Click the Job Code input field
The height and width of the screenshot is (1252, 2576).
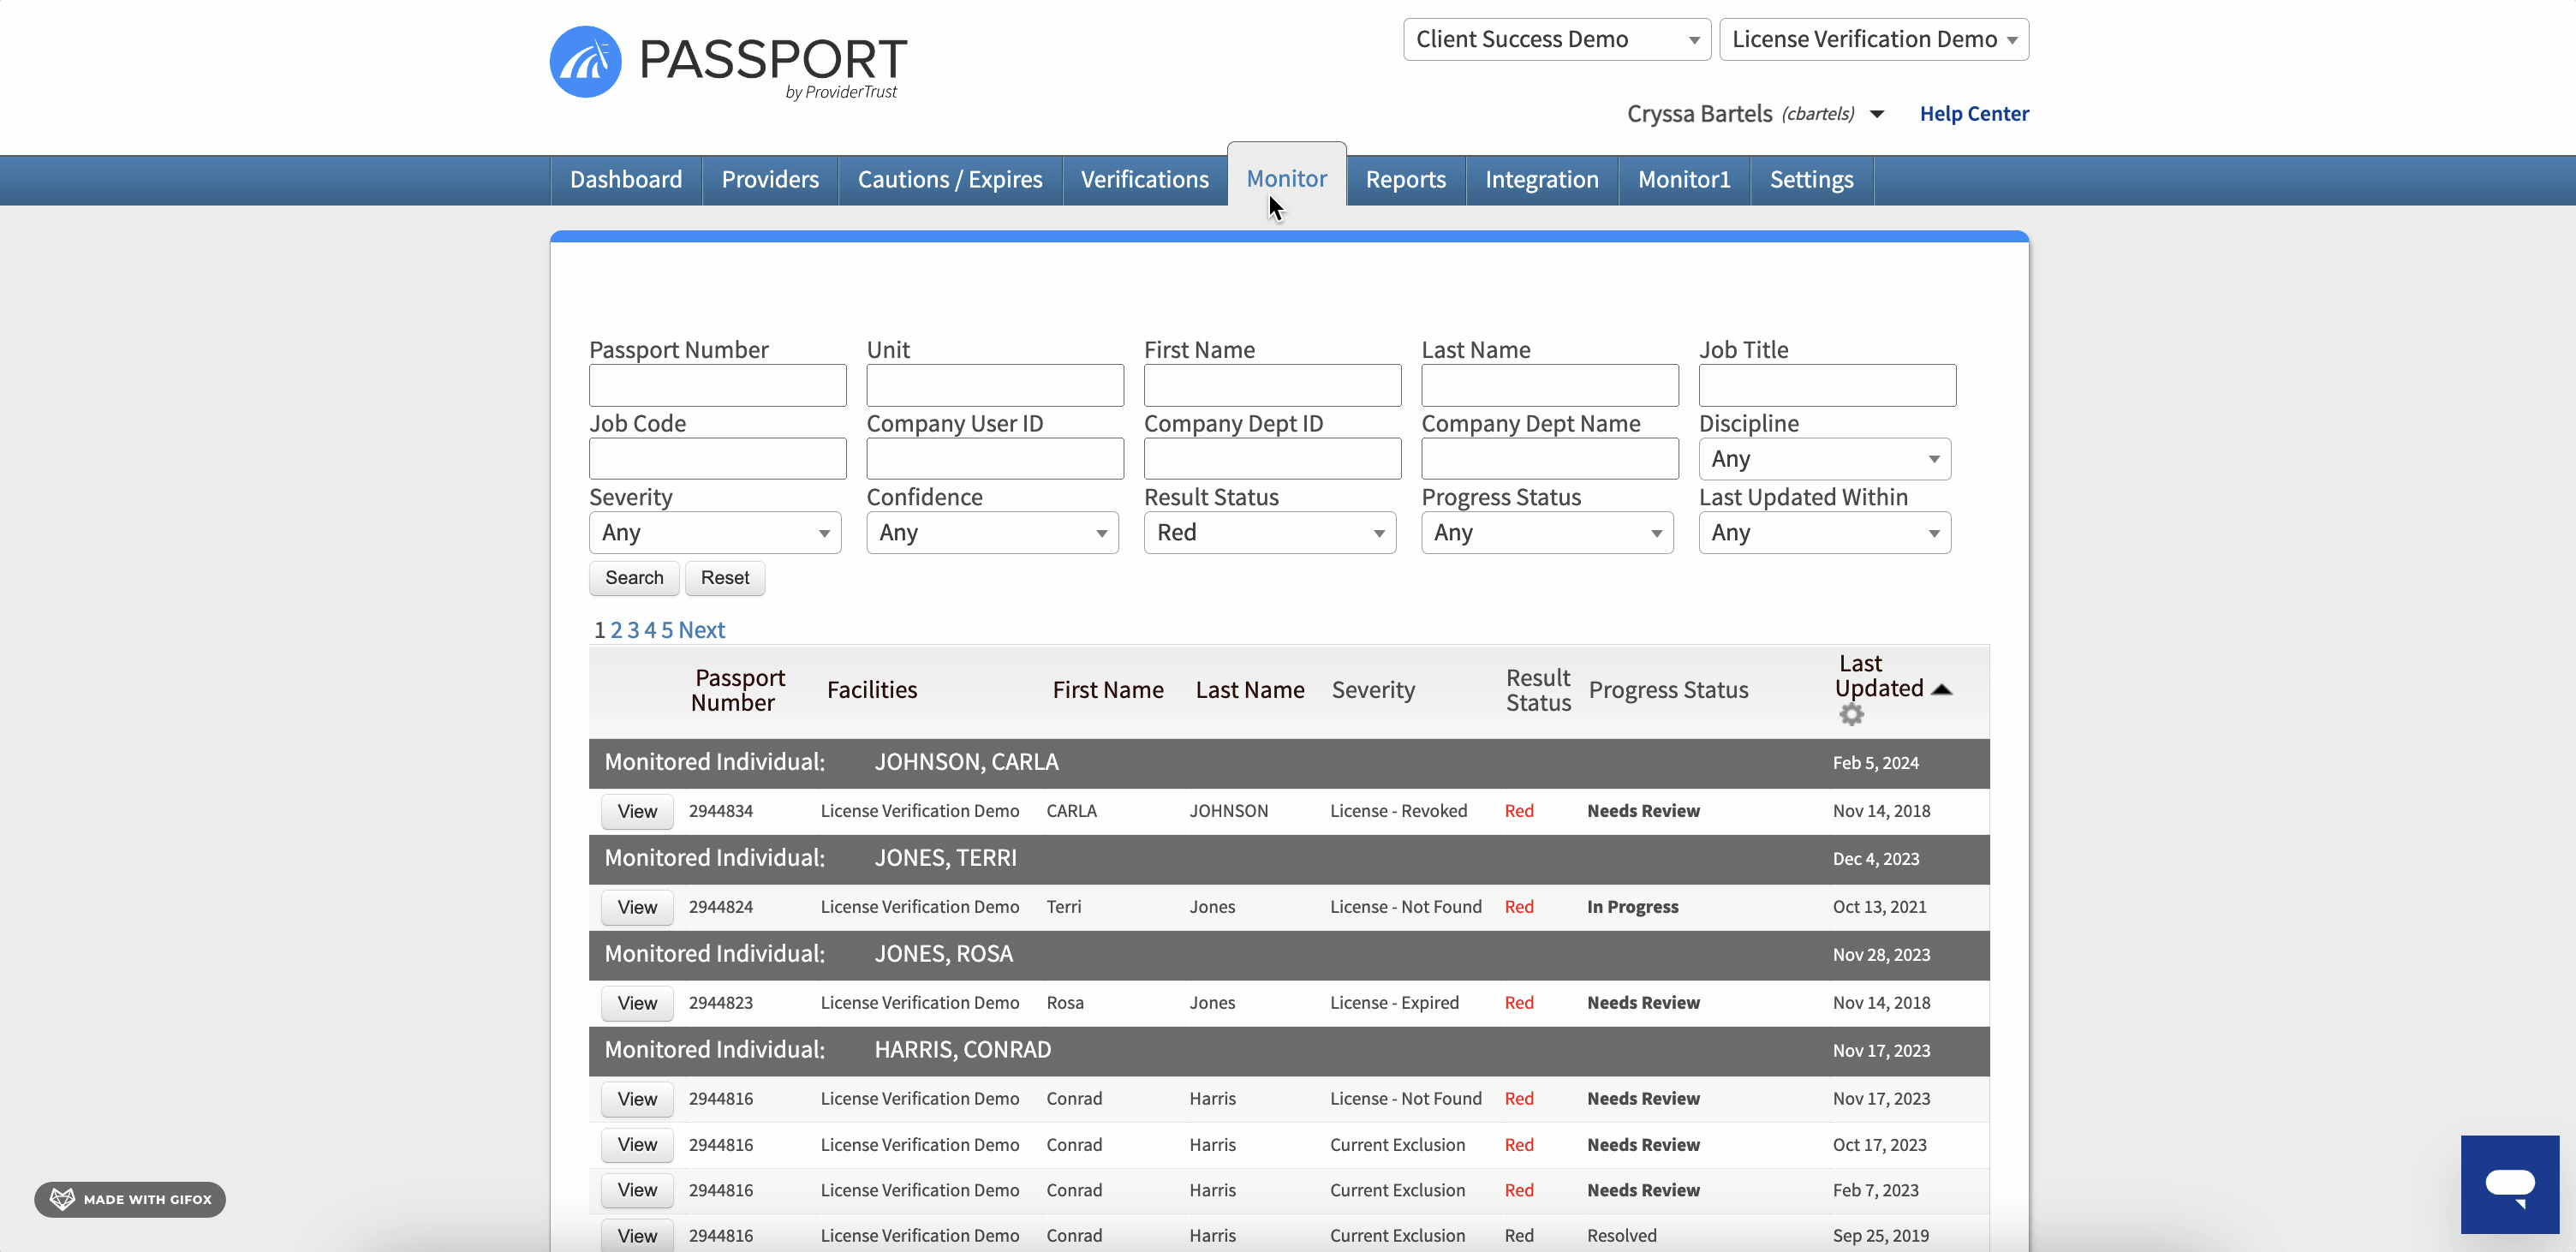717,459
